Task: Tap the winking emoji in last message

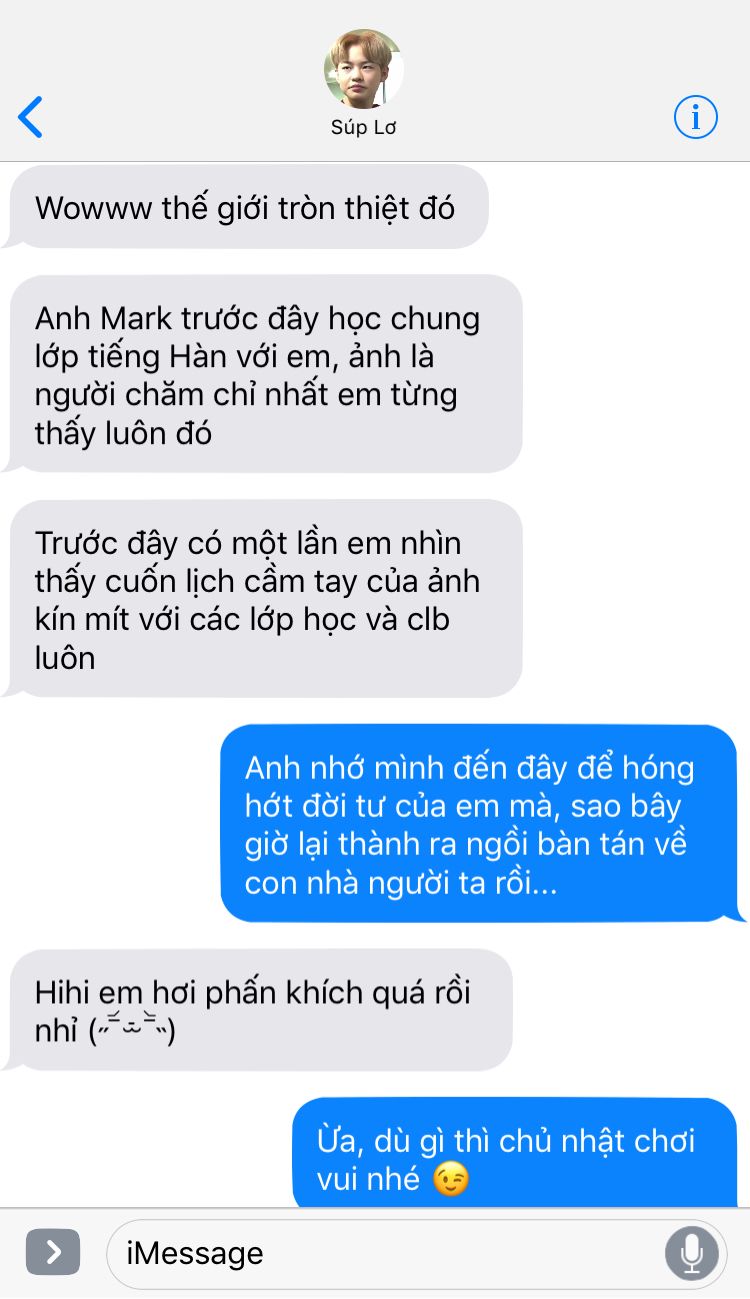Action: [x=450, y=1179]
